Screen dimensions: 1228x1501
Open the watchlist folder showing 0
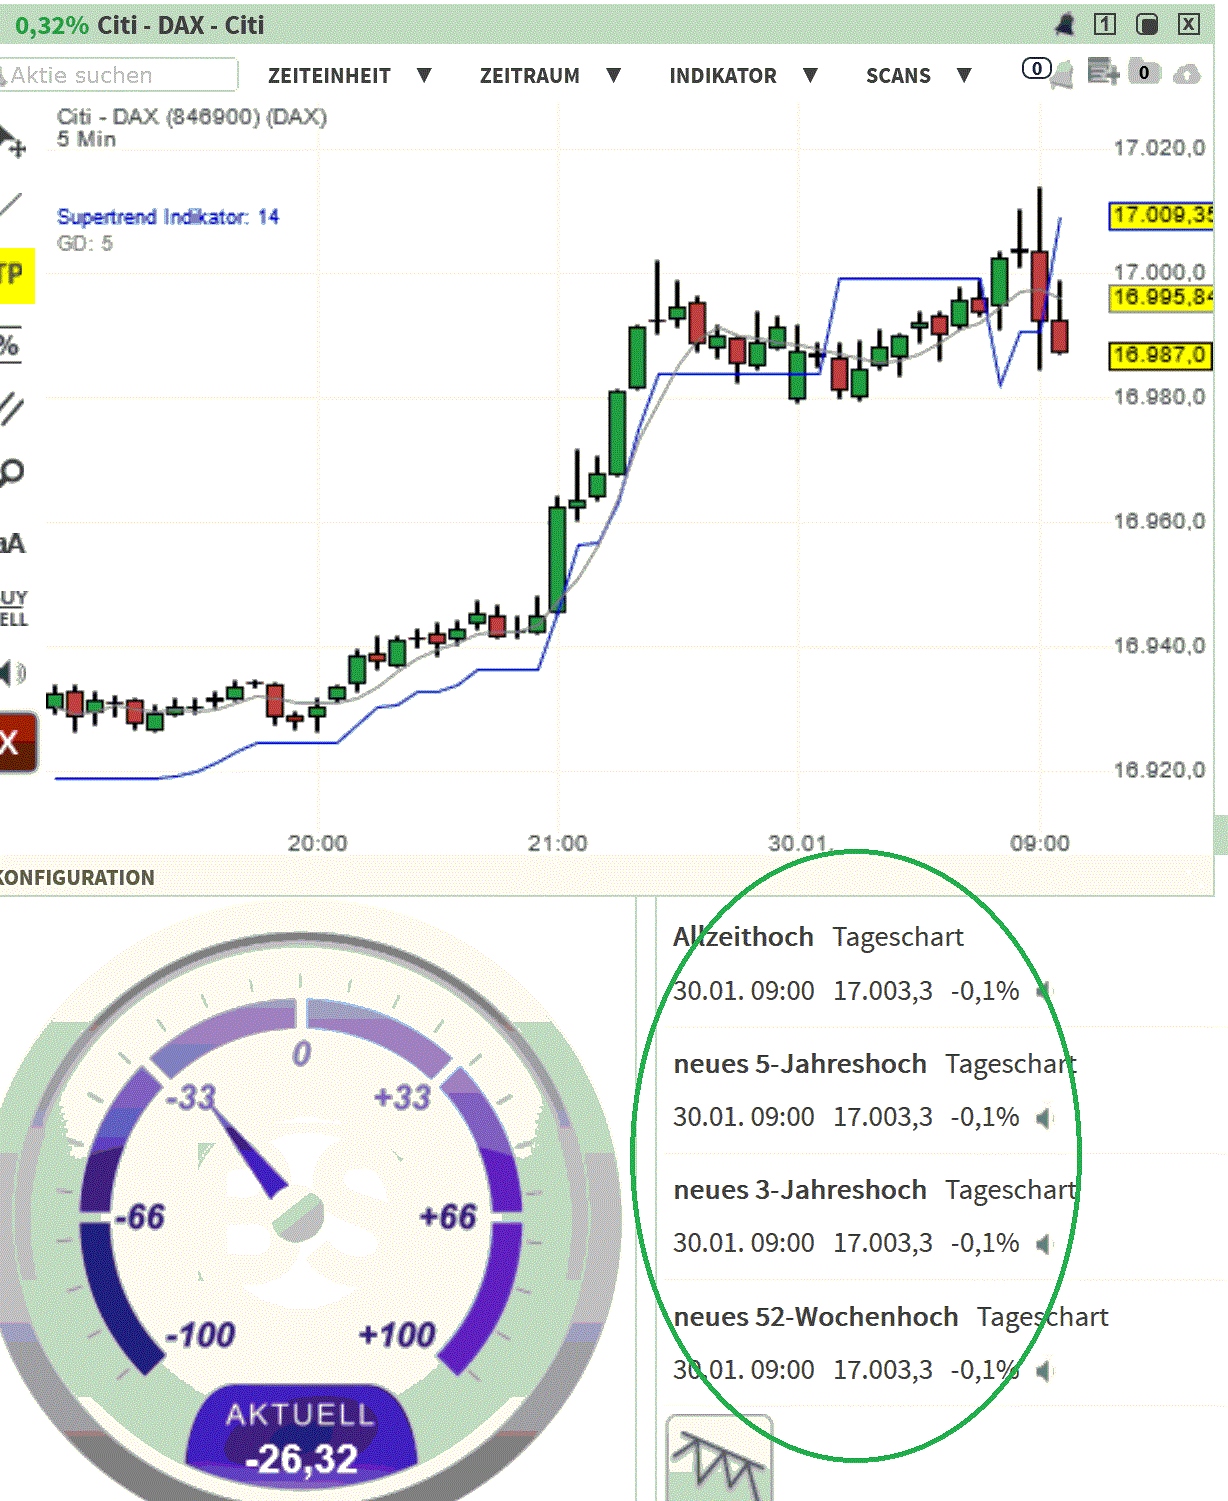tap(1145, 74)
